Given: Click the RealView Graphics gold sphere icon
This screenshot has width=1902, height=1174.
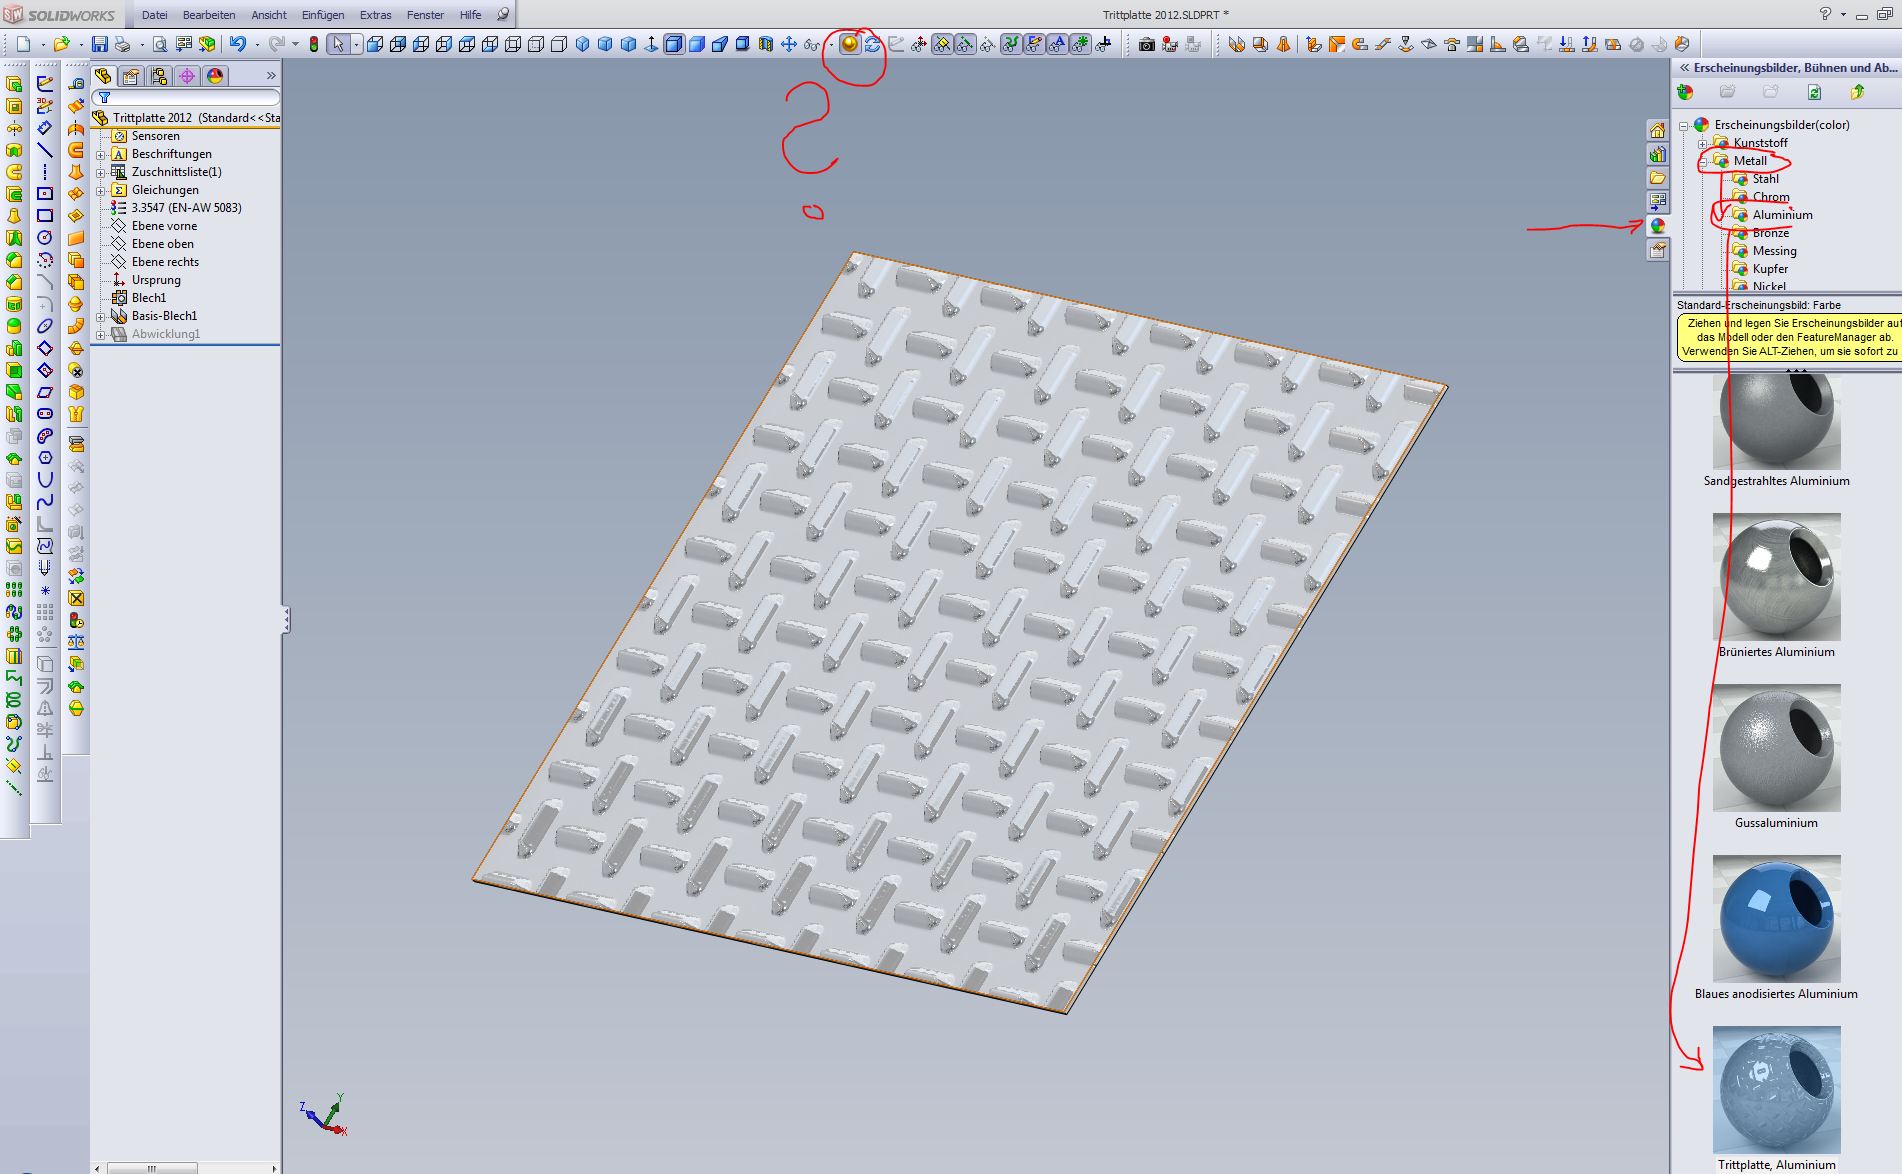Looking at the screenshot, I should click(x=849, y=44).
